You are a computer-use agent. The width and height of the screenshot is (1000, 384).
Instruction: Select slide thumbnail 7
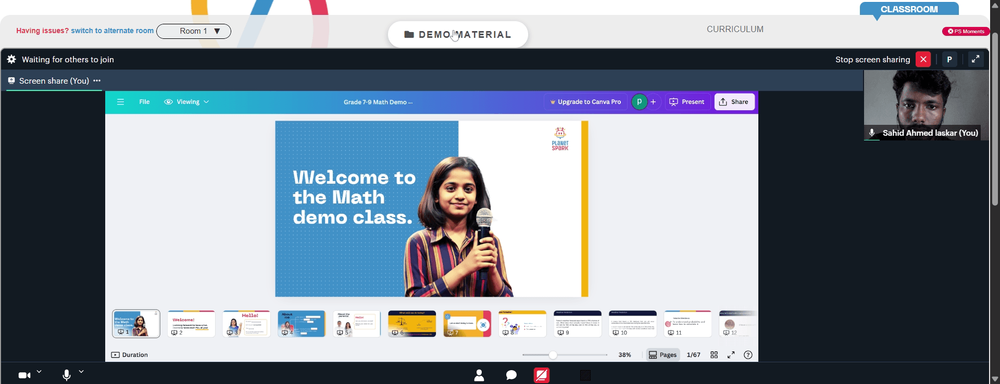pos(467,323)
